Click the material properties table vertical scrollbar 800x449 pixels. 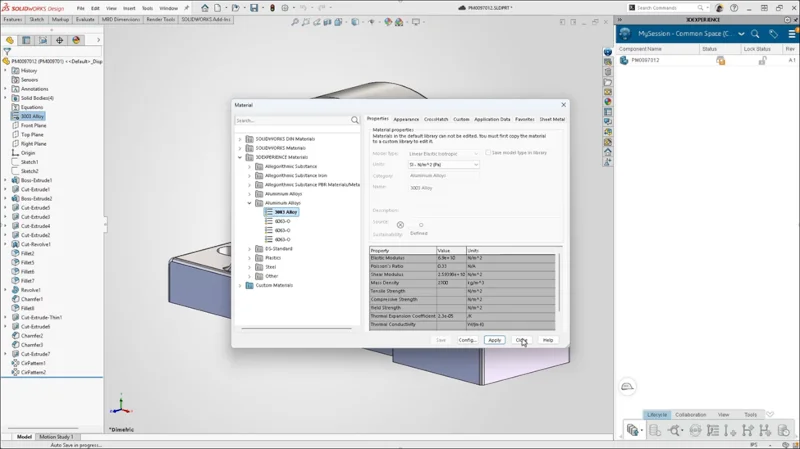click(559, 282)
